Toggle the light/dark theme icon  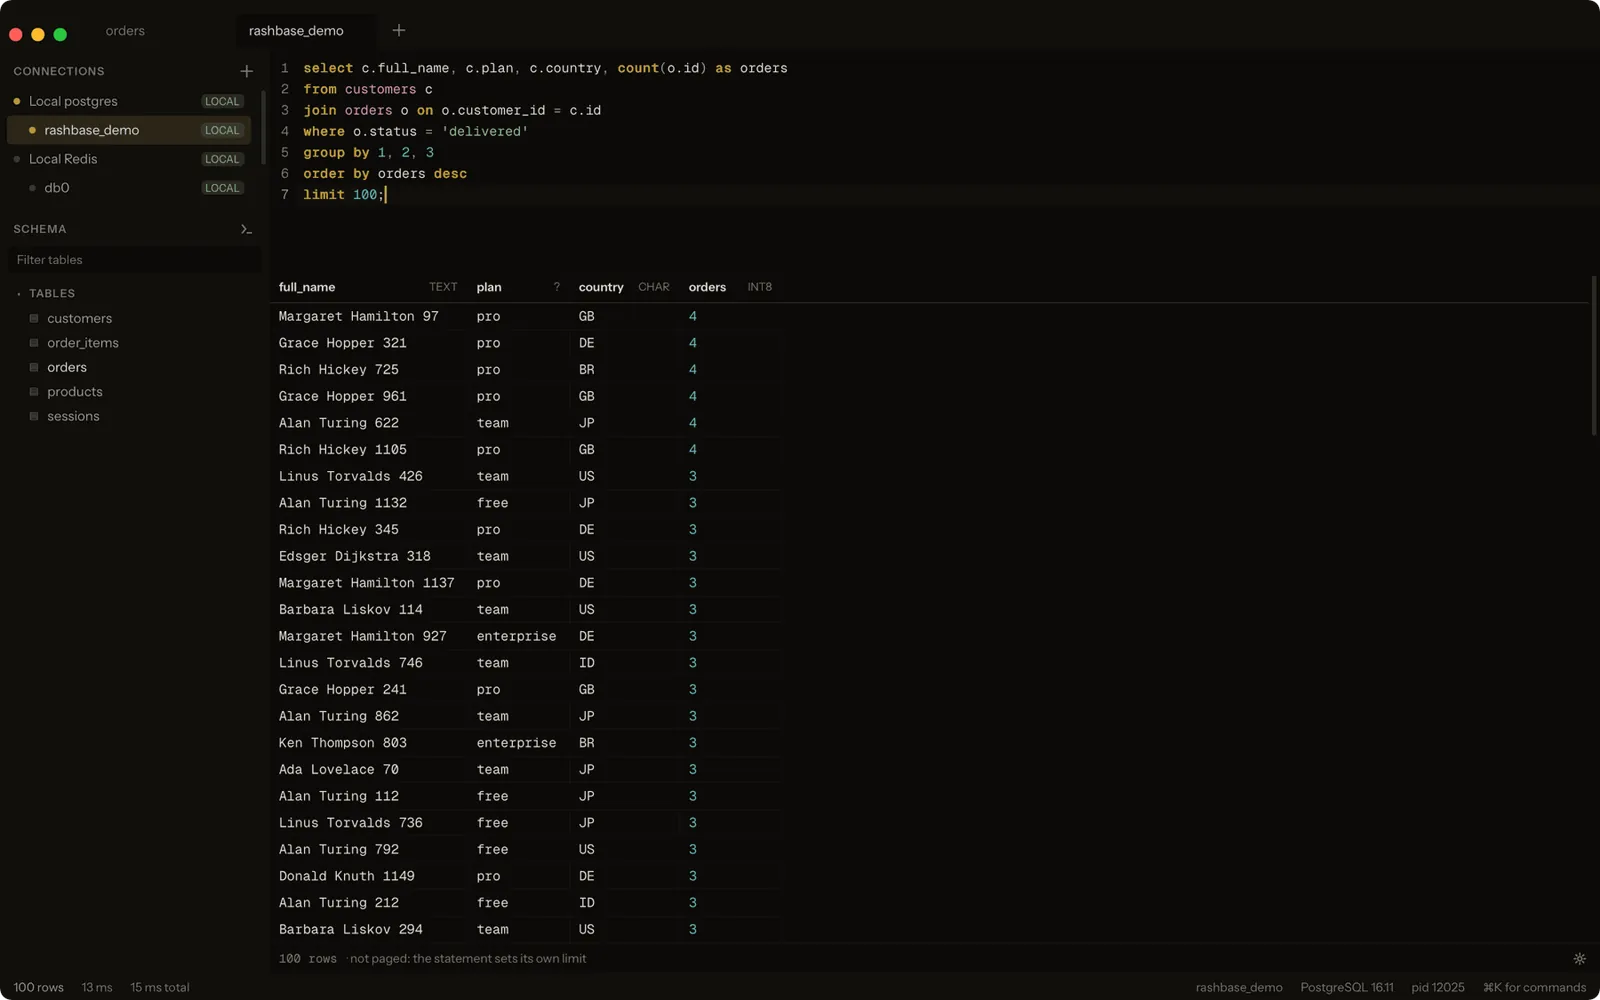1580,958
